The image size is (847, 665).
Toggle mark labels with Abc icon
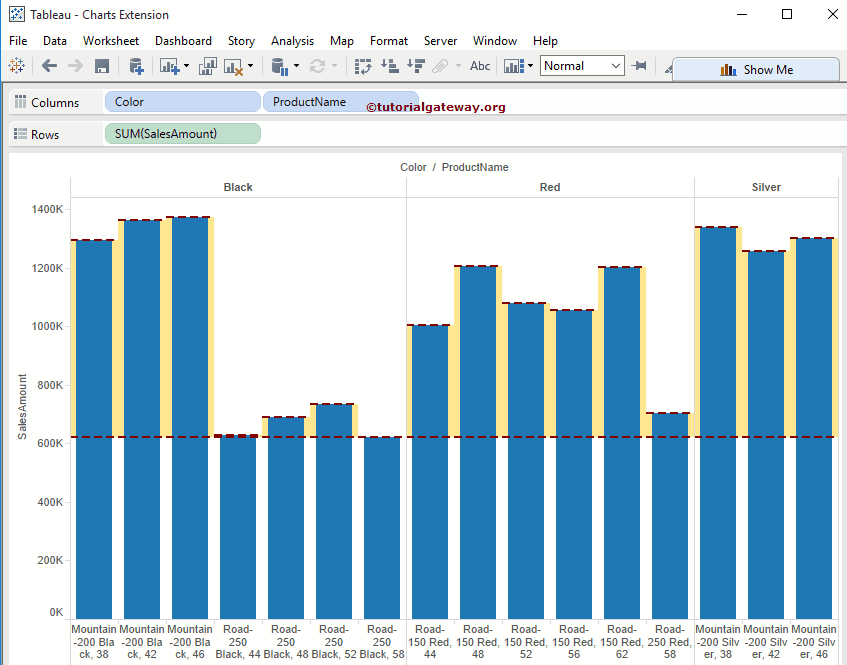click(480, 66)
